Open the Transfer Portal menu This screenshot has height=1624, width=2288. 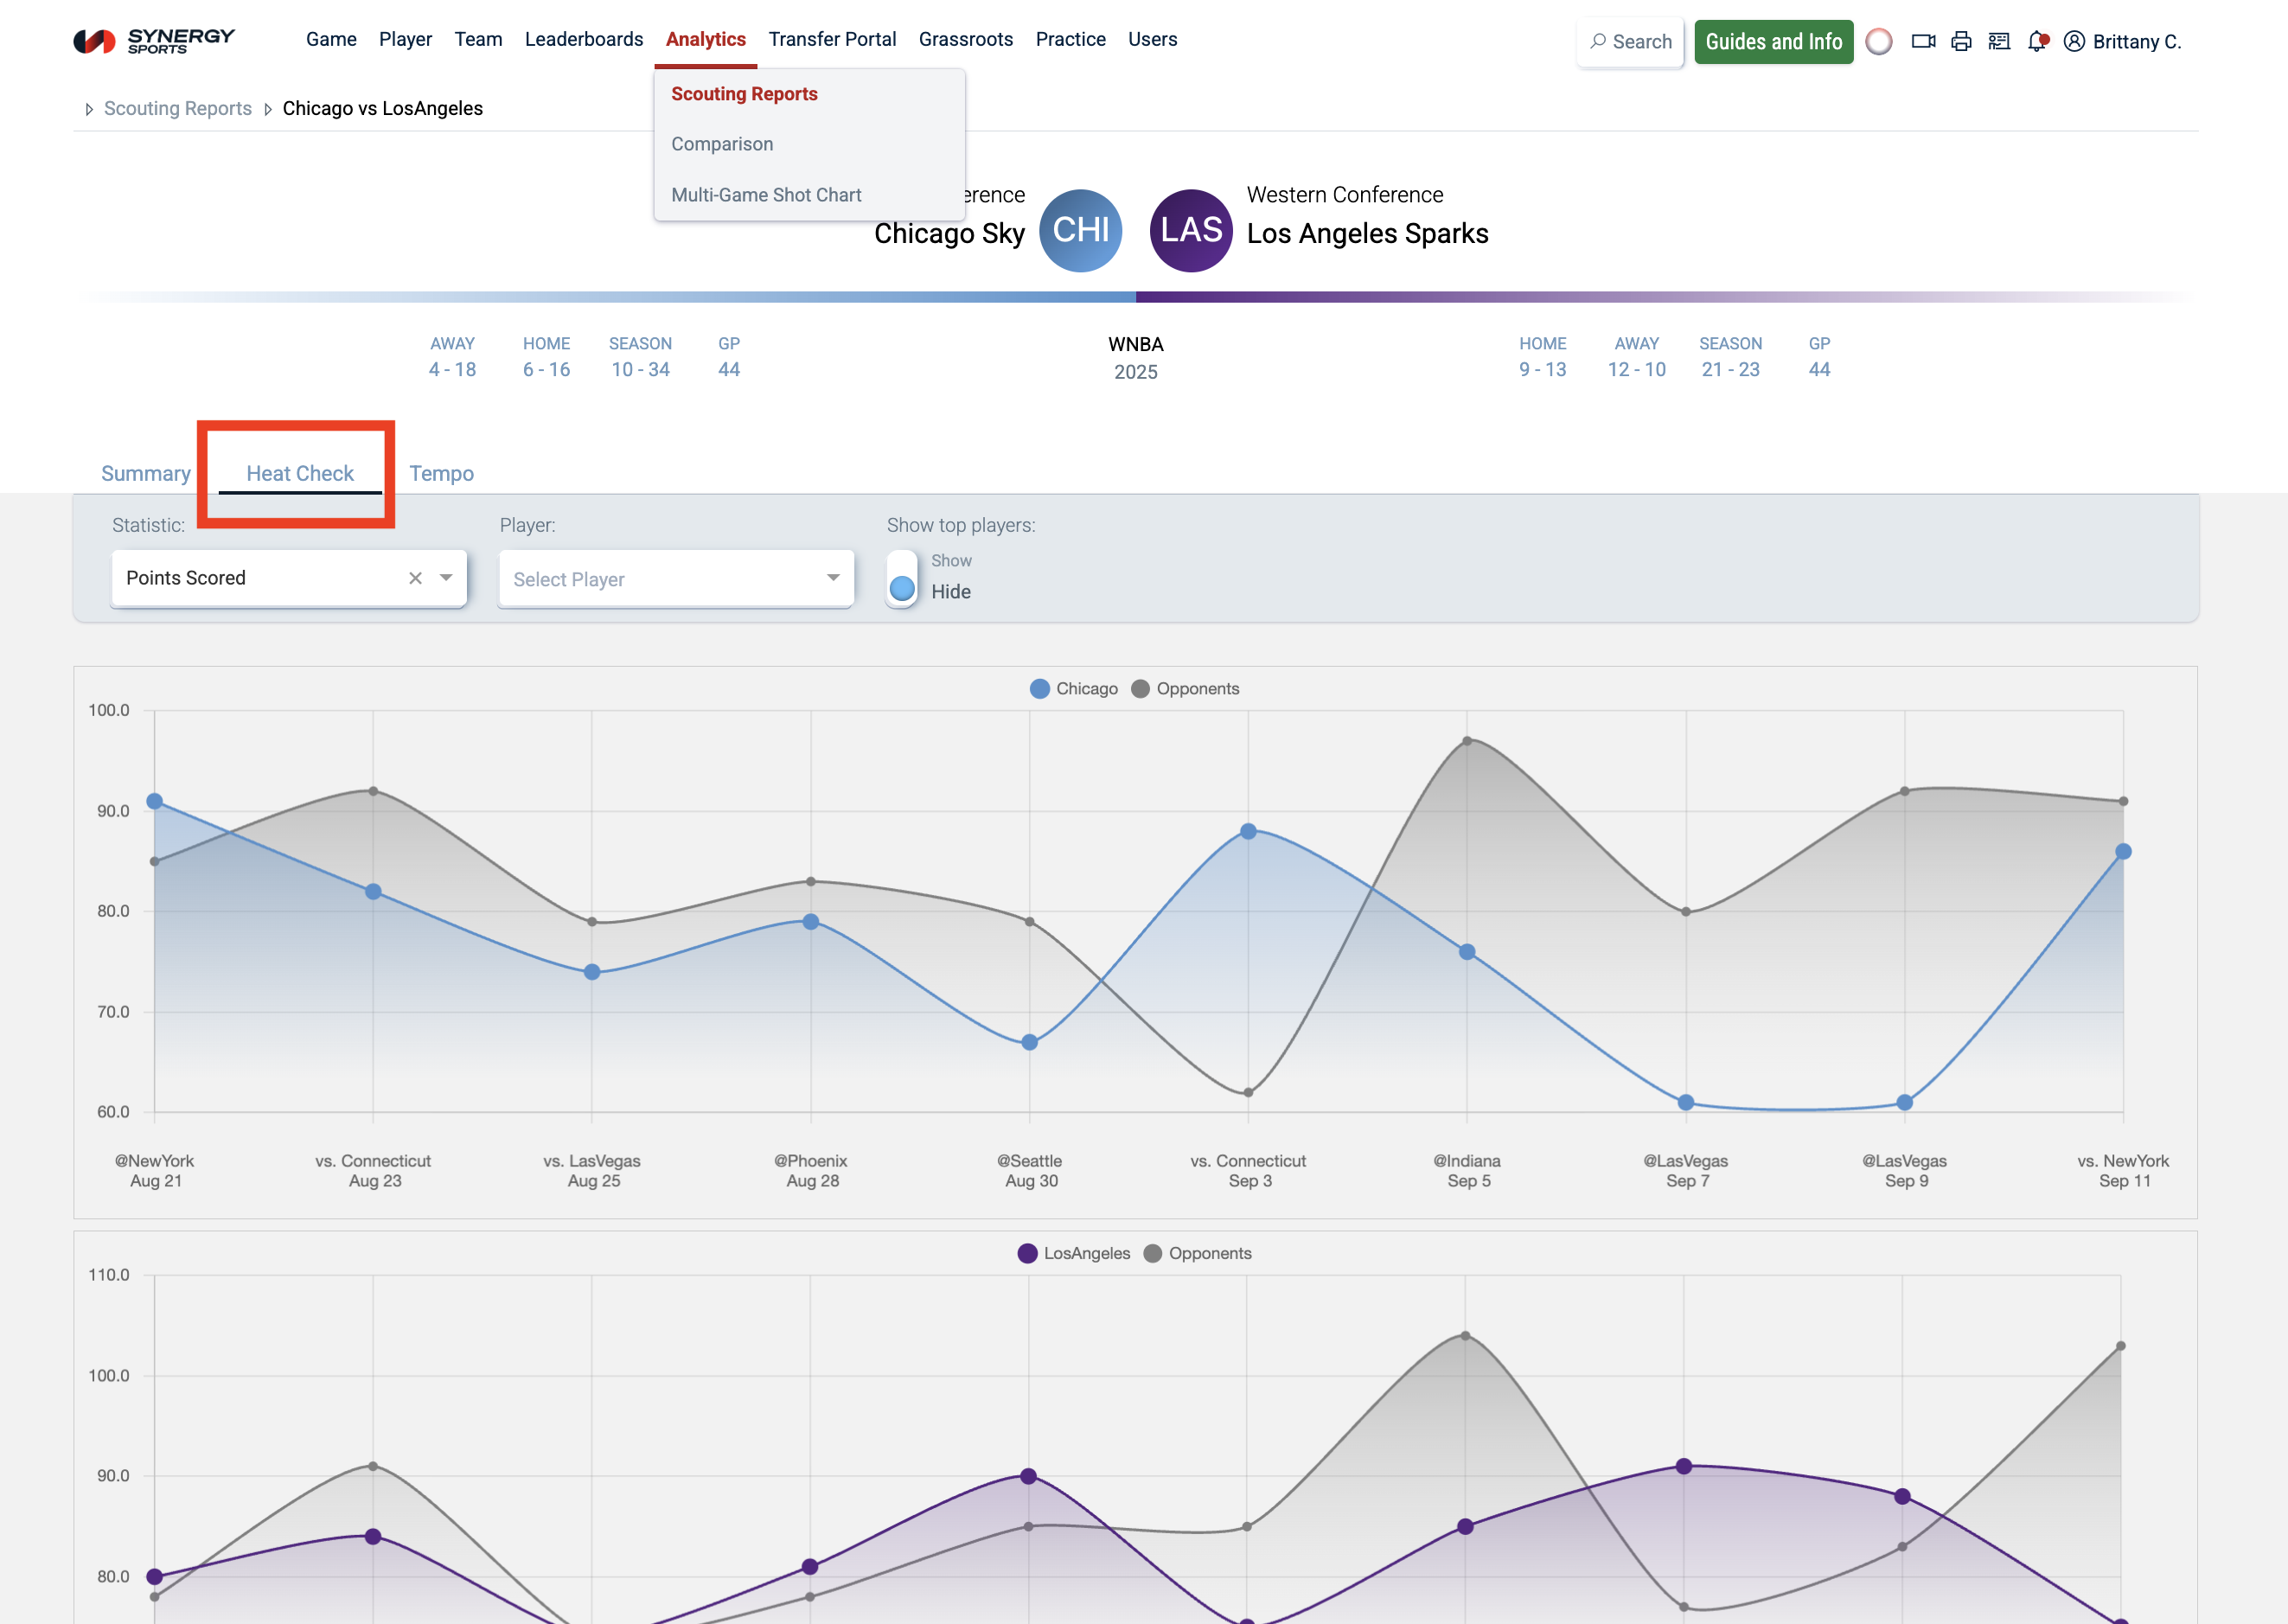(x=832, y=40)
